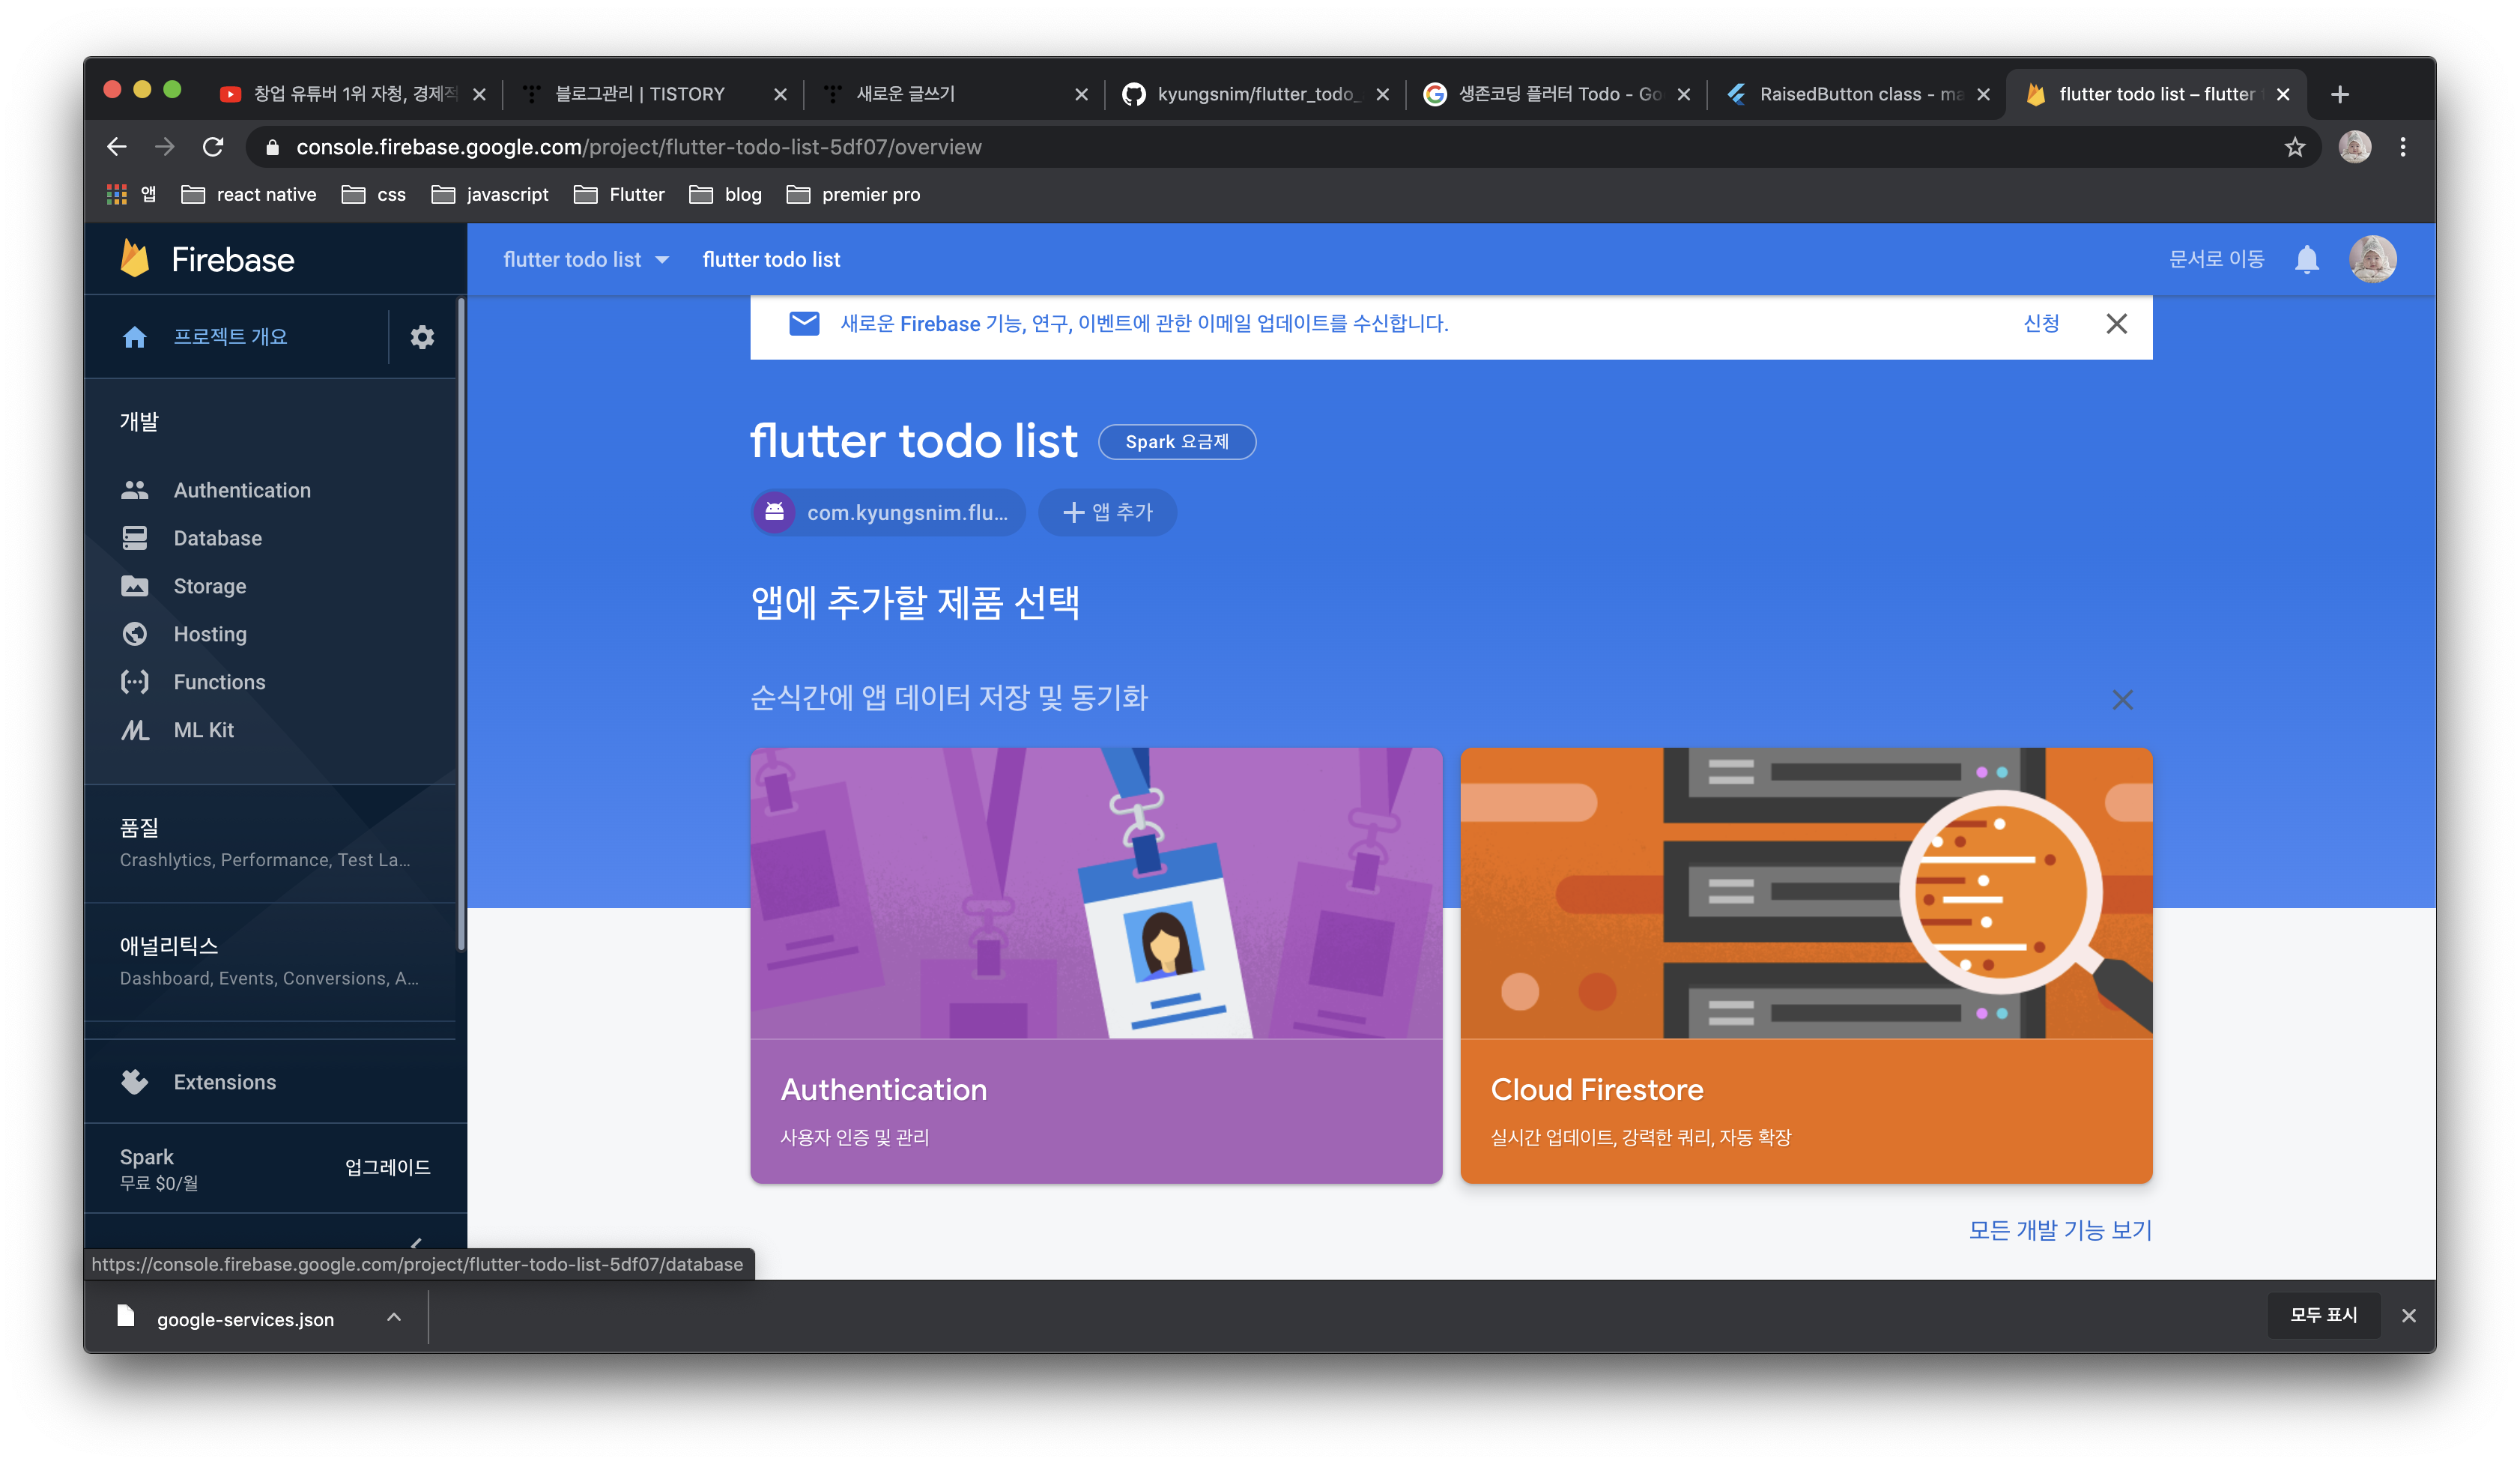Open the Cloud Firestore product card
The image size is (2520, 1464).
coord(1805,965)
